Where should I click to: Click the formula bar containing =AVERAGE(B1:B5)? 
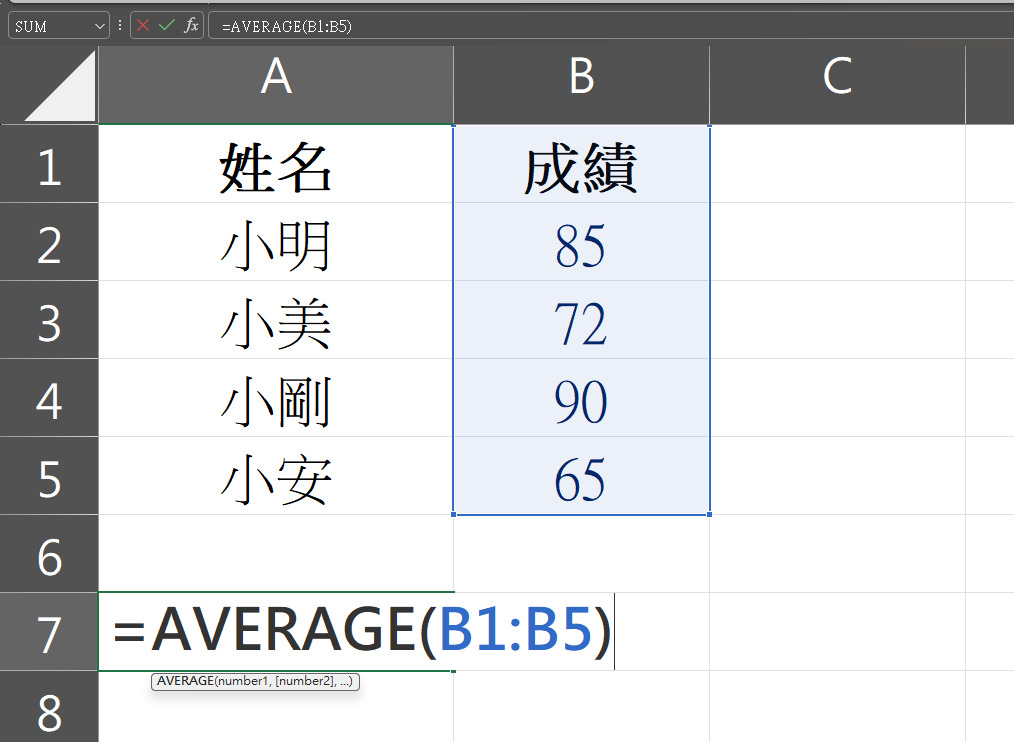611,27
